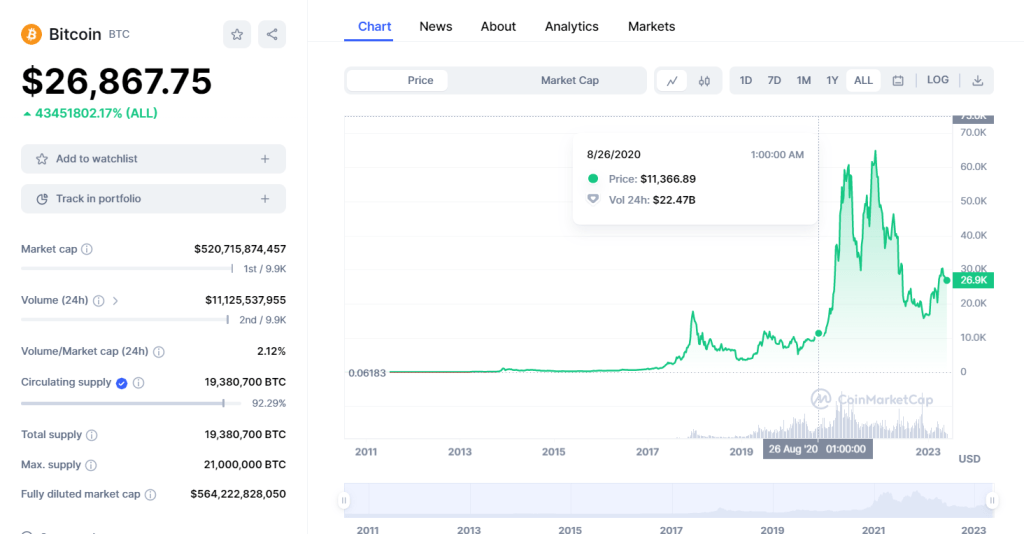Click the right handle of range slider

(992, 501)
